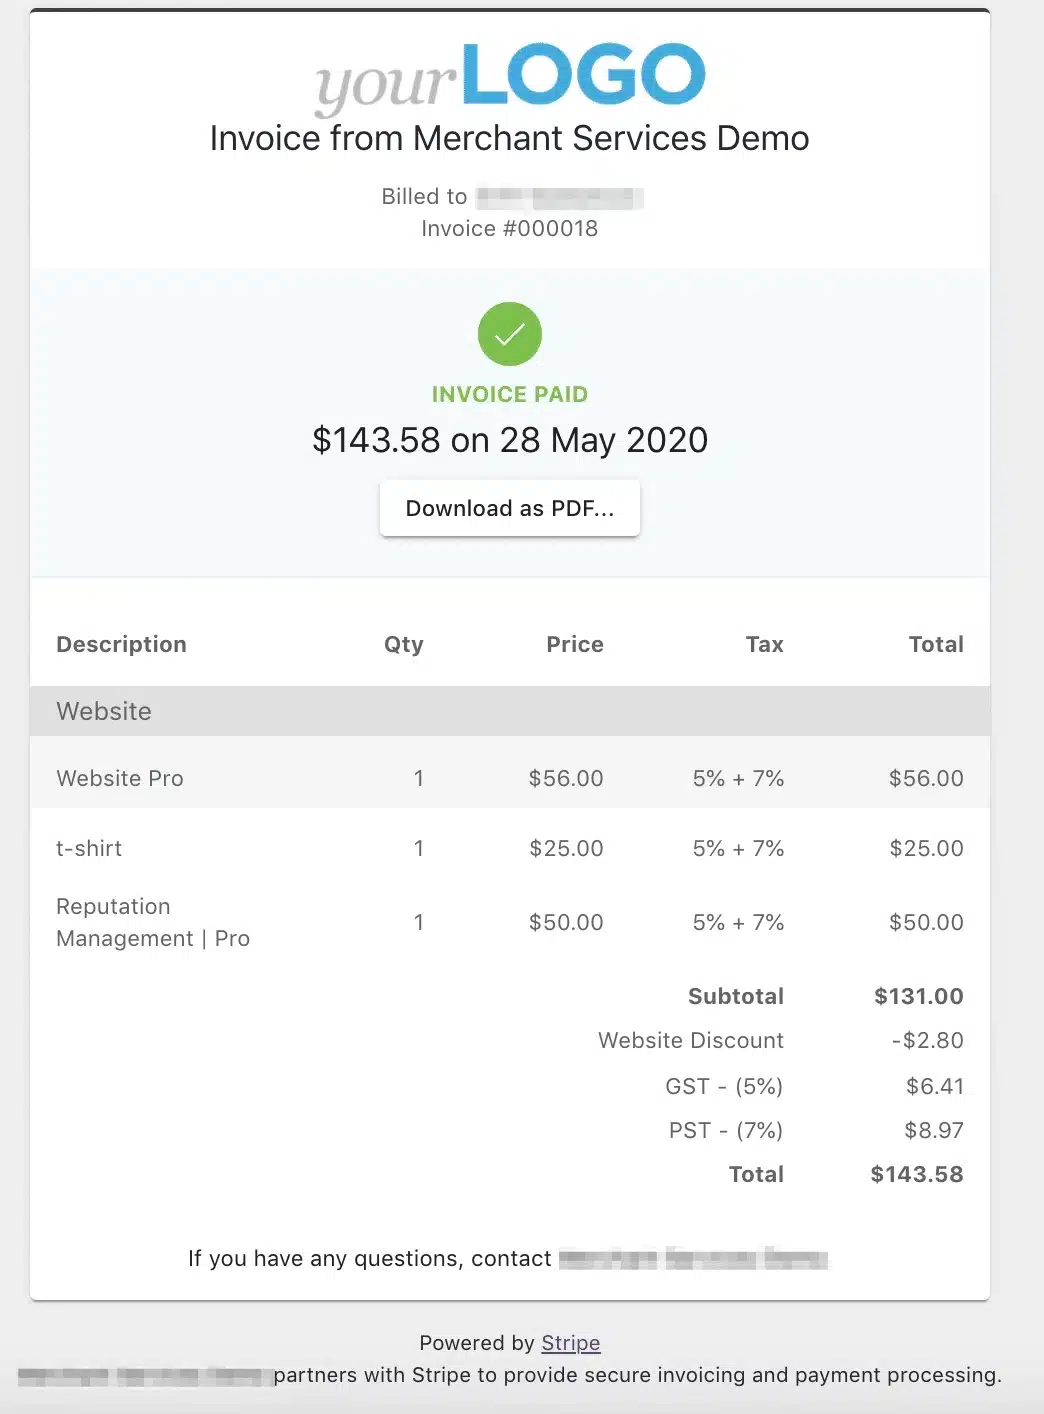Image resolution: width=1044 pixels, height=1414 pixels.
Task: Select the Reputation Management Pro item
Action: [153, 922]
